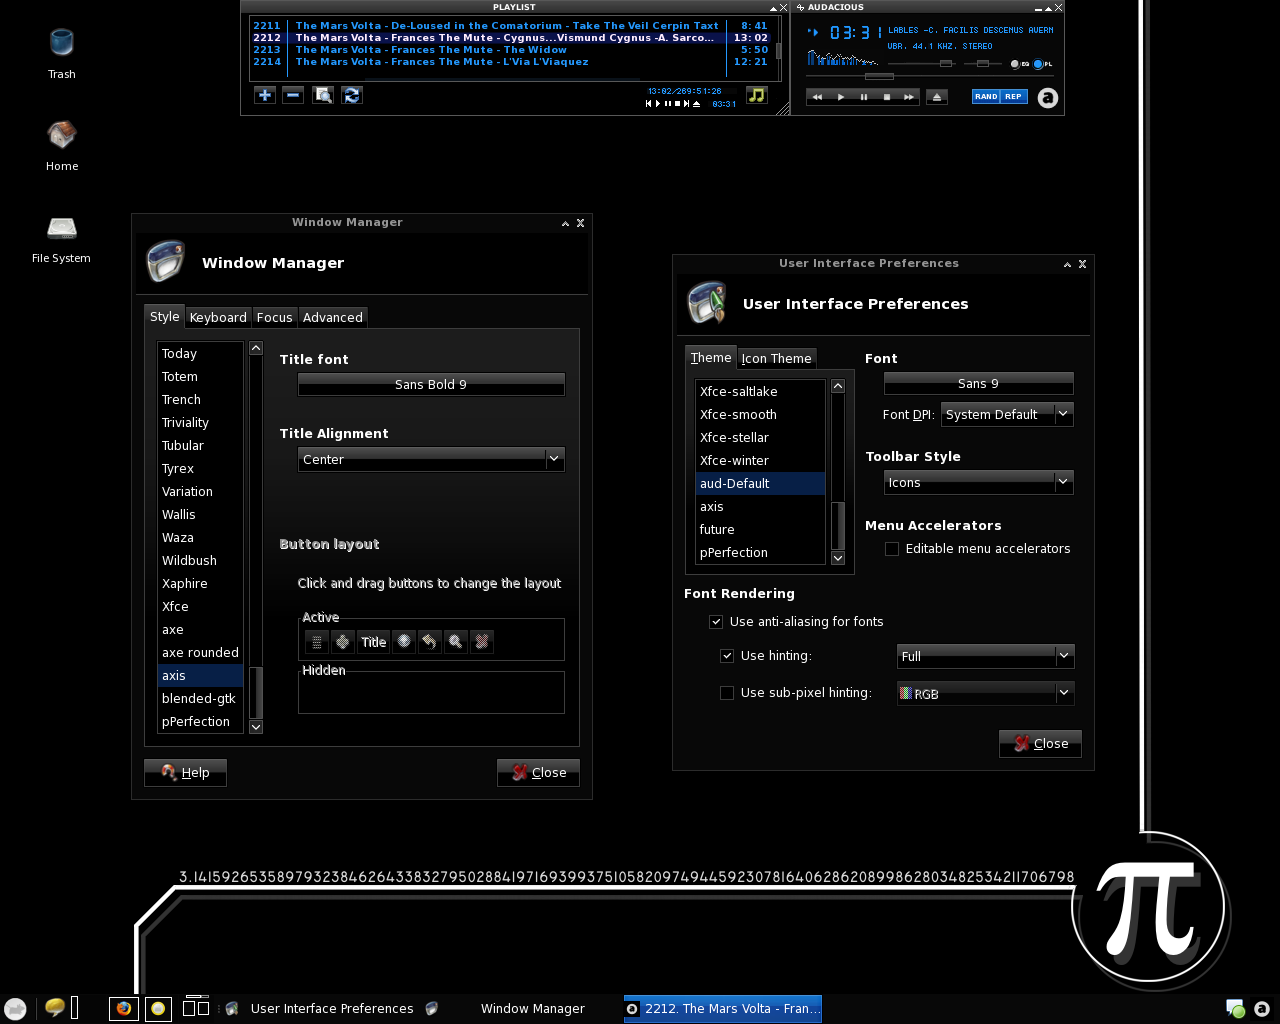The height and width of the screenshot is (1024, 1280).
Task: Open the Title Alignment Center dropdown
Action: click(431, 459)
